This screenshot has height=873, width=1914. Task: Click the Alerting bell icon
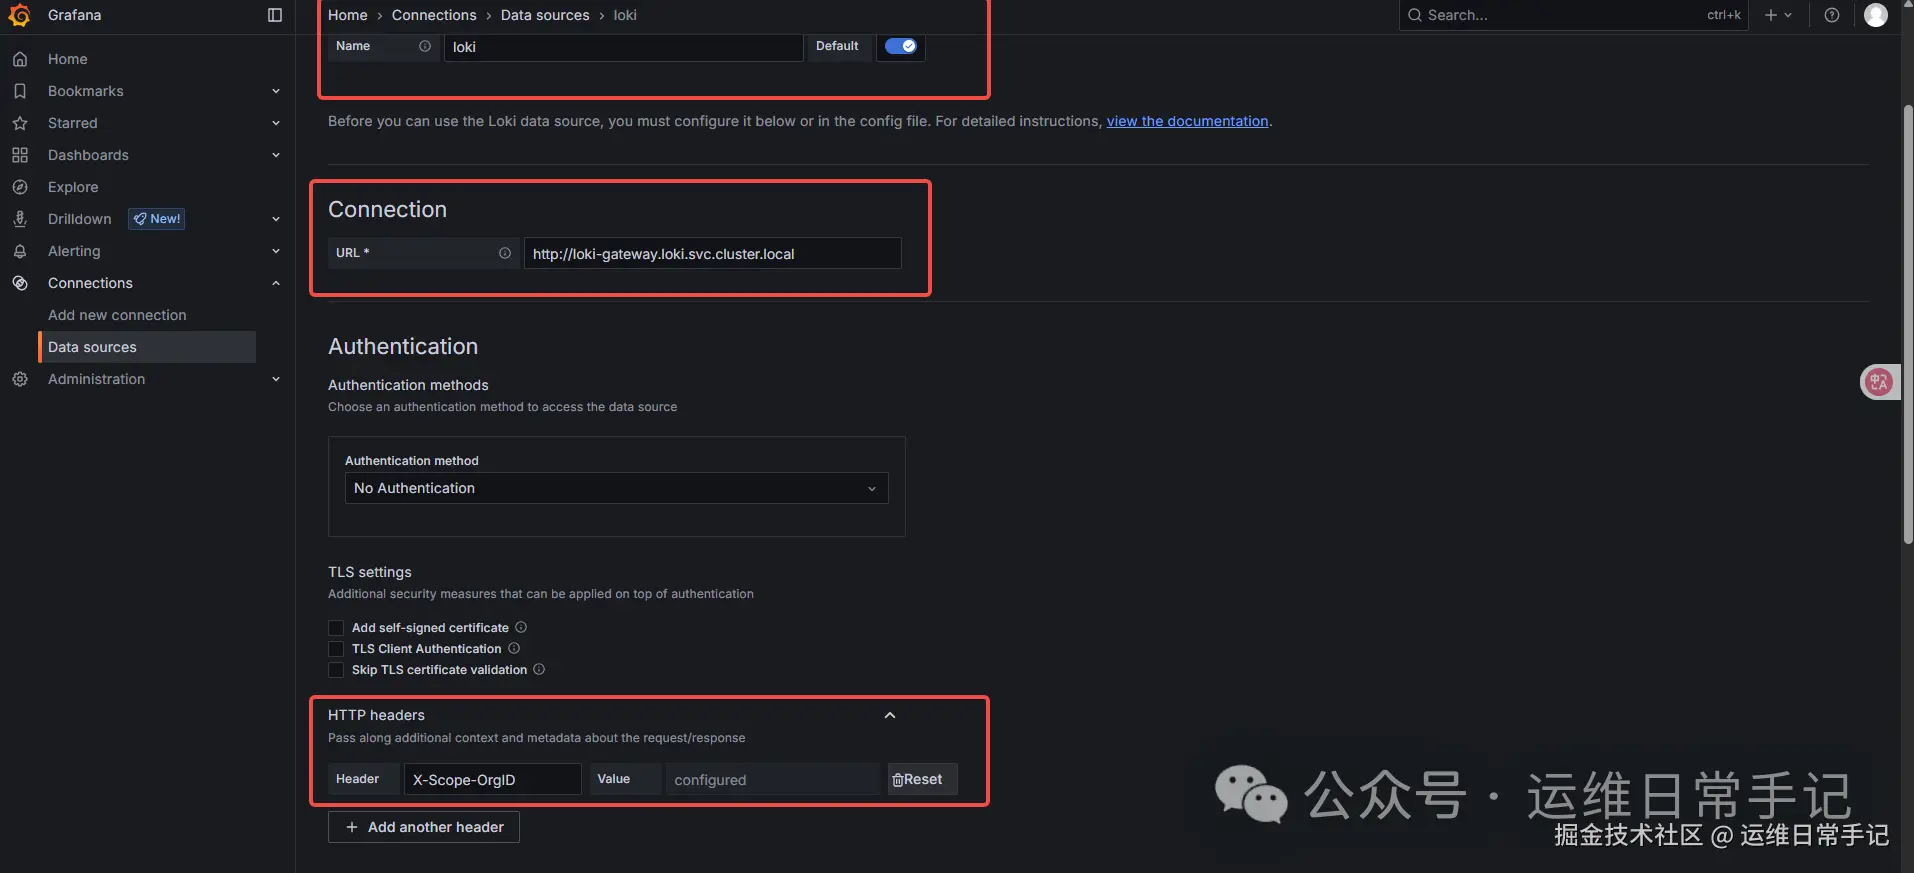[20, 251]
